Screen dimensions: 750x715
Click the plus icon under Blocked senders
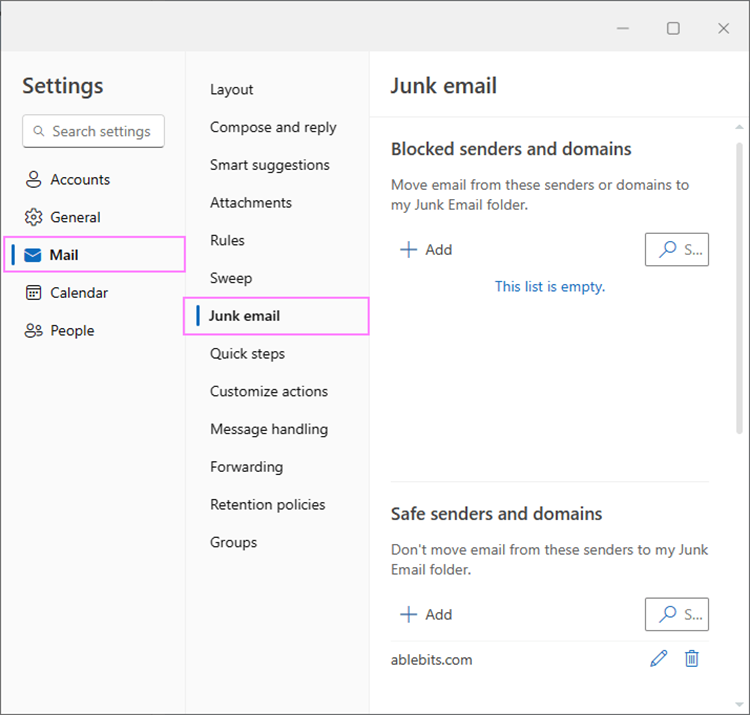pos(408,250)
